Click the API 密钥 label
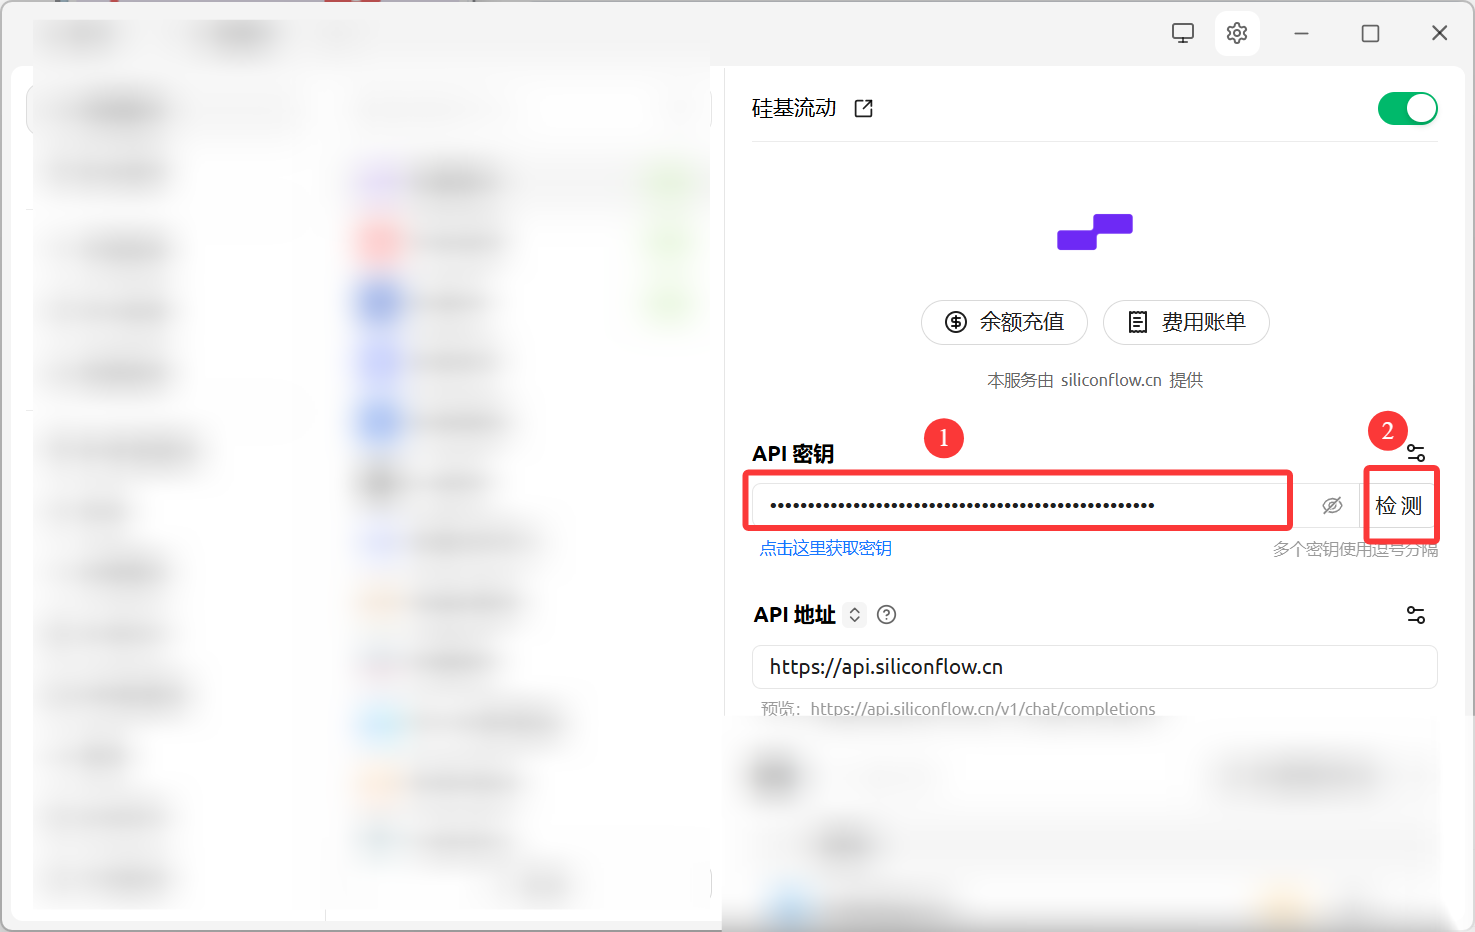Image resolution: width=1475 pixels, height=932 pixels. point(793,454)
